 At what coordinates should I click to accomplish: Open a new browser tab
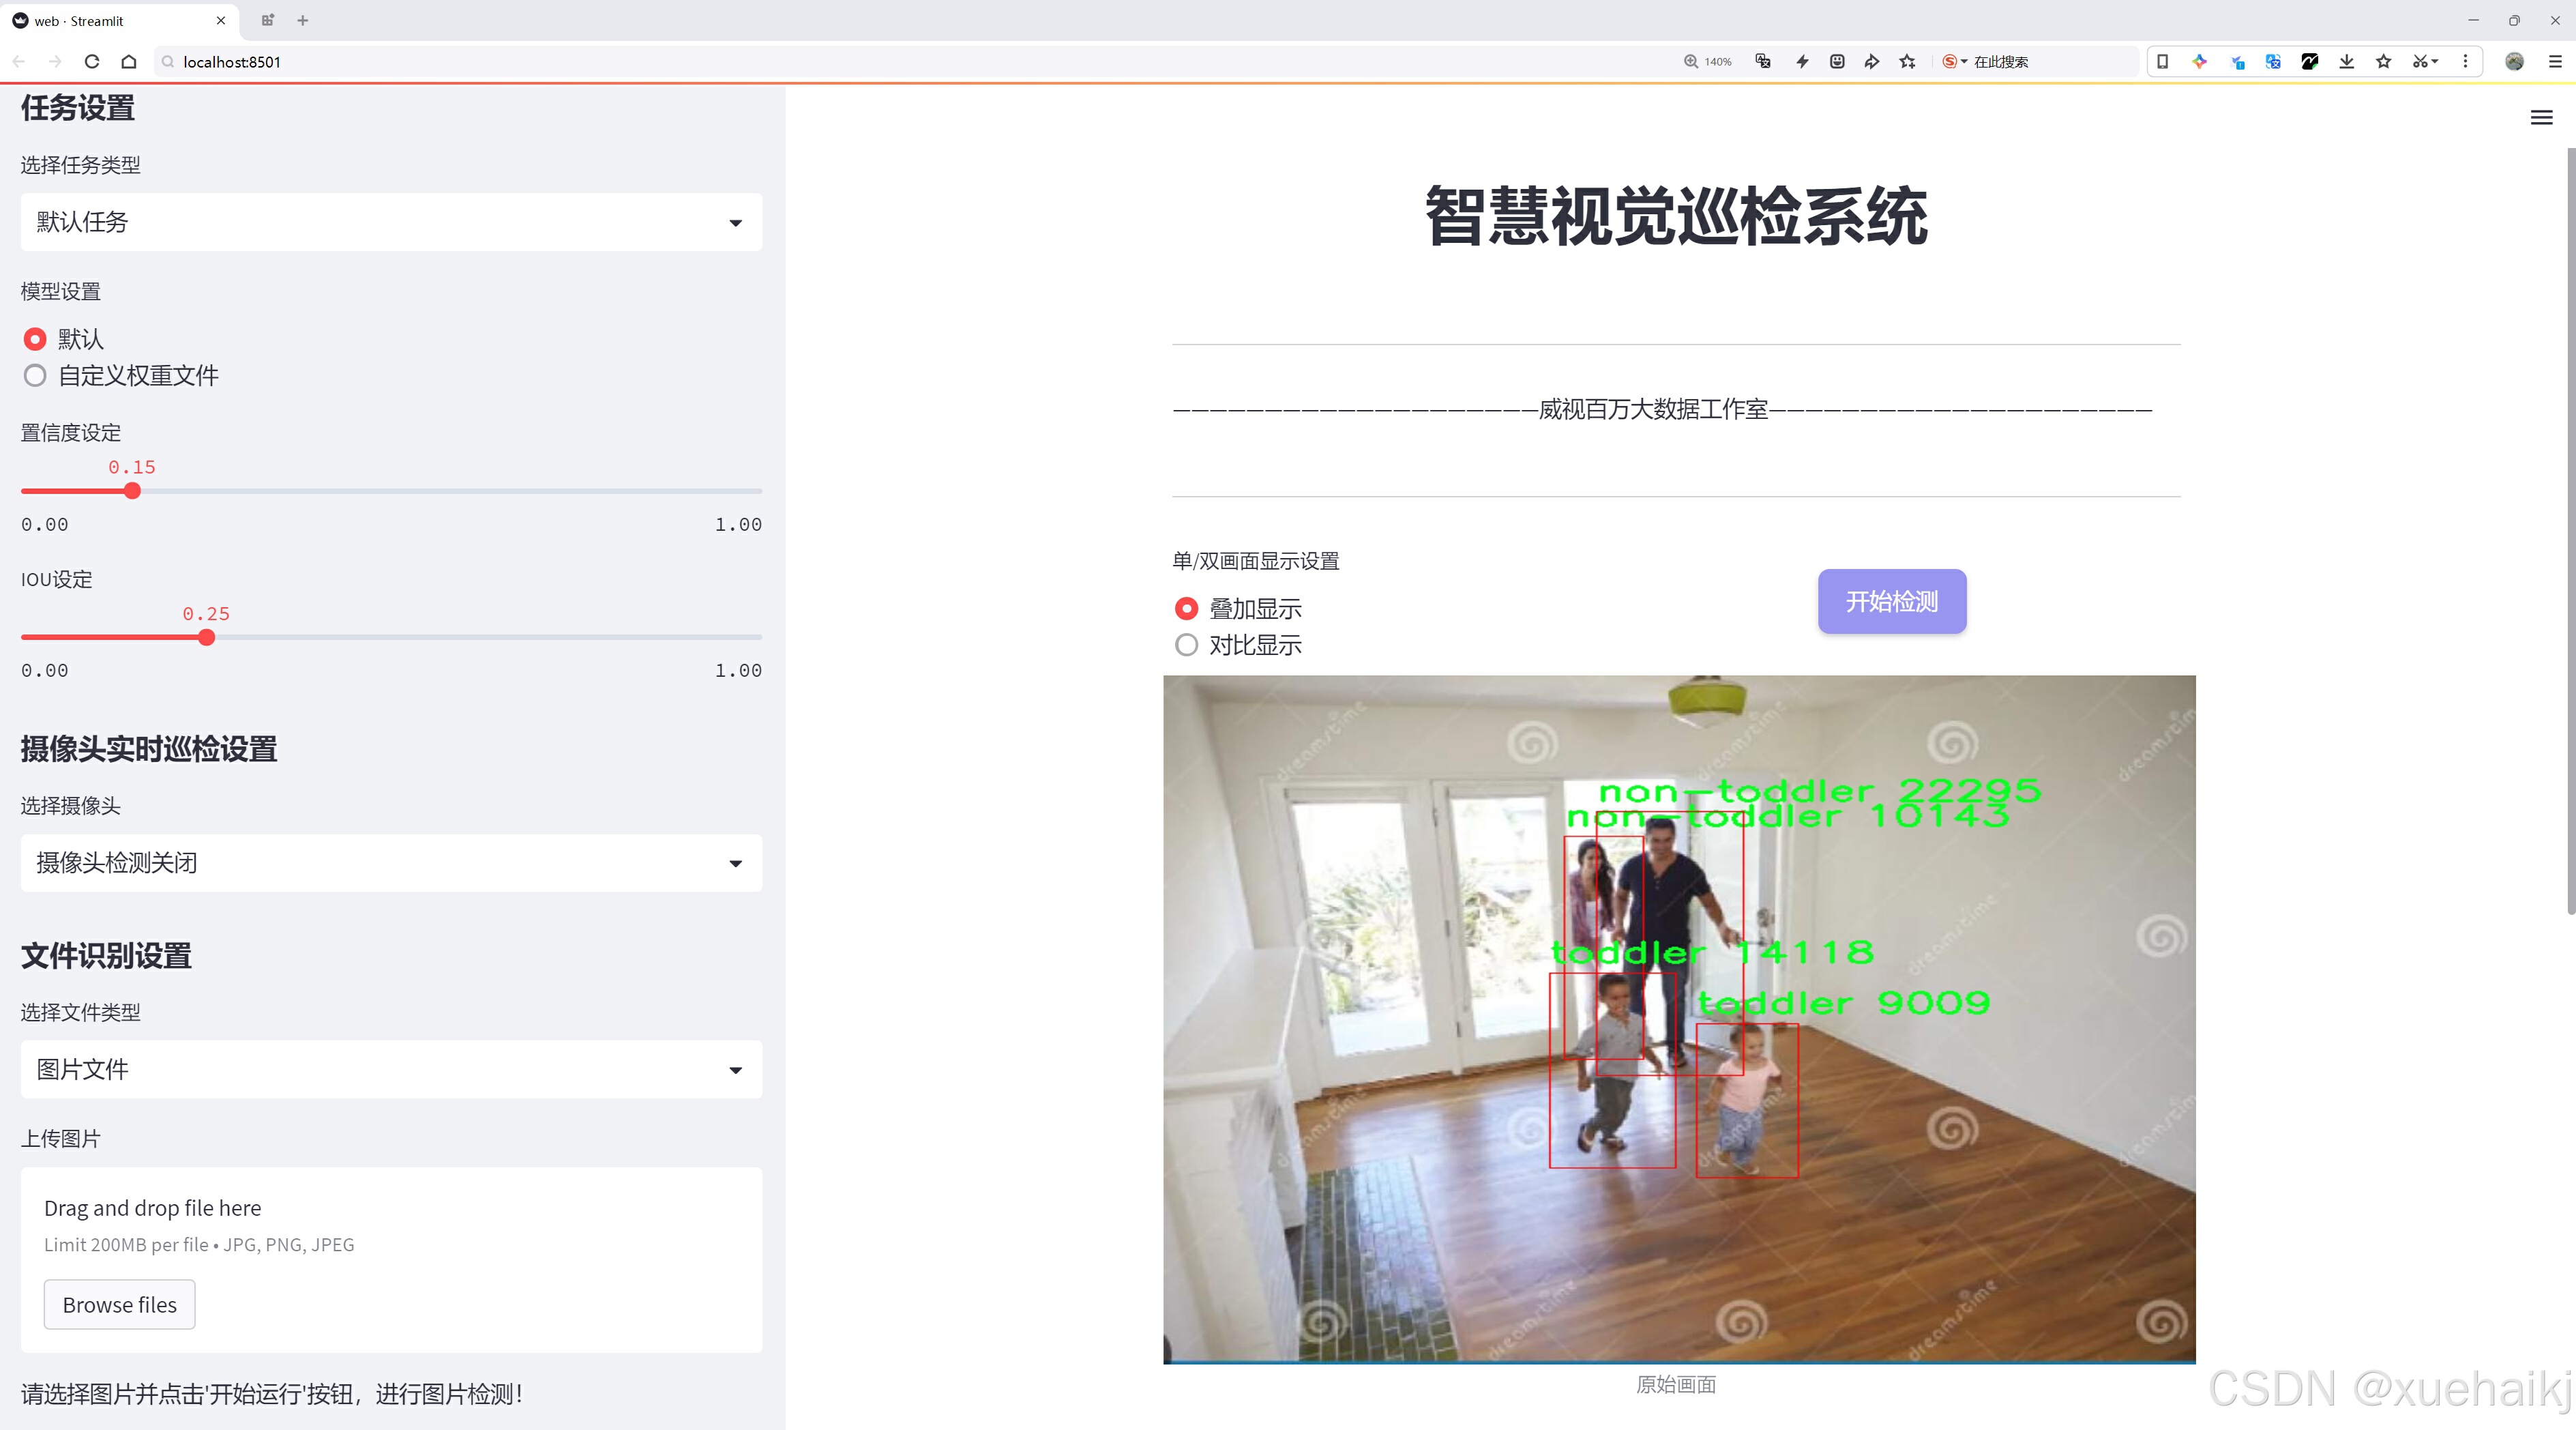coord(303,20)
